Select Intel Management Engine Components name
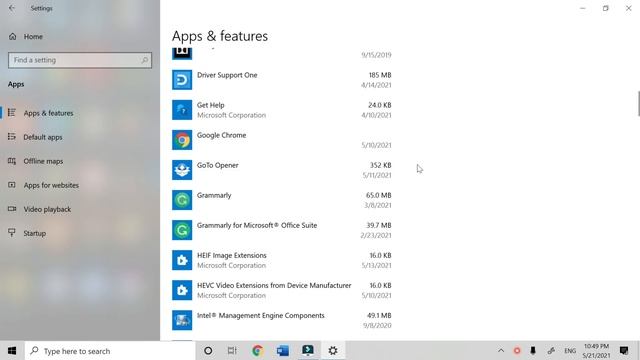Screen dimensions: 640x360 [x=260, y=316]
